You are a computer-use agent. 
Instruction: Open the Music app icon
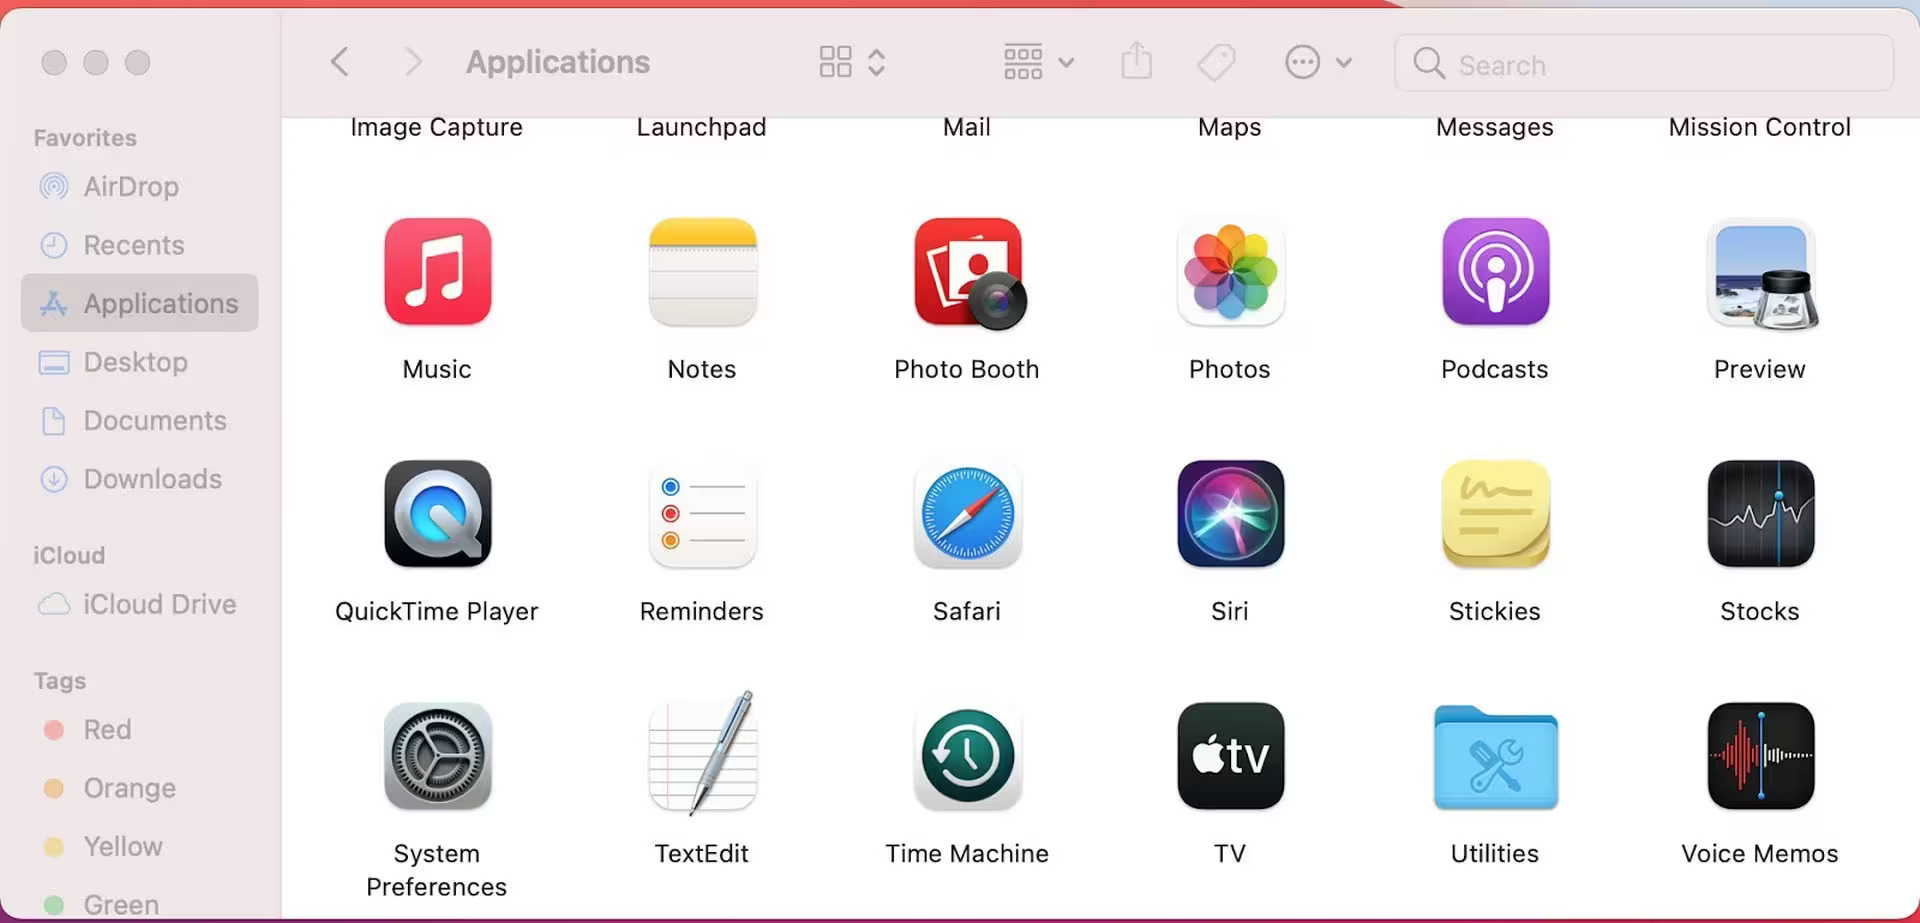[x=437, y=272]
